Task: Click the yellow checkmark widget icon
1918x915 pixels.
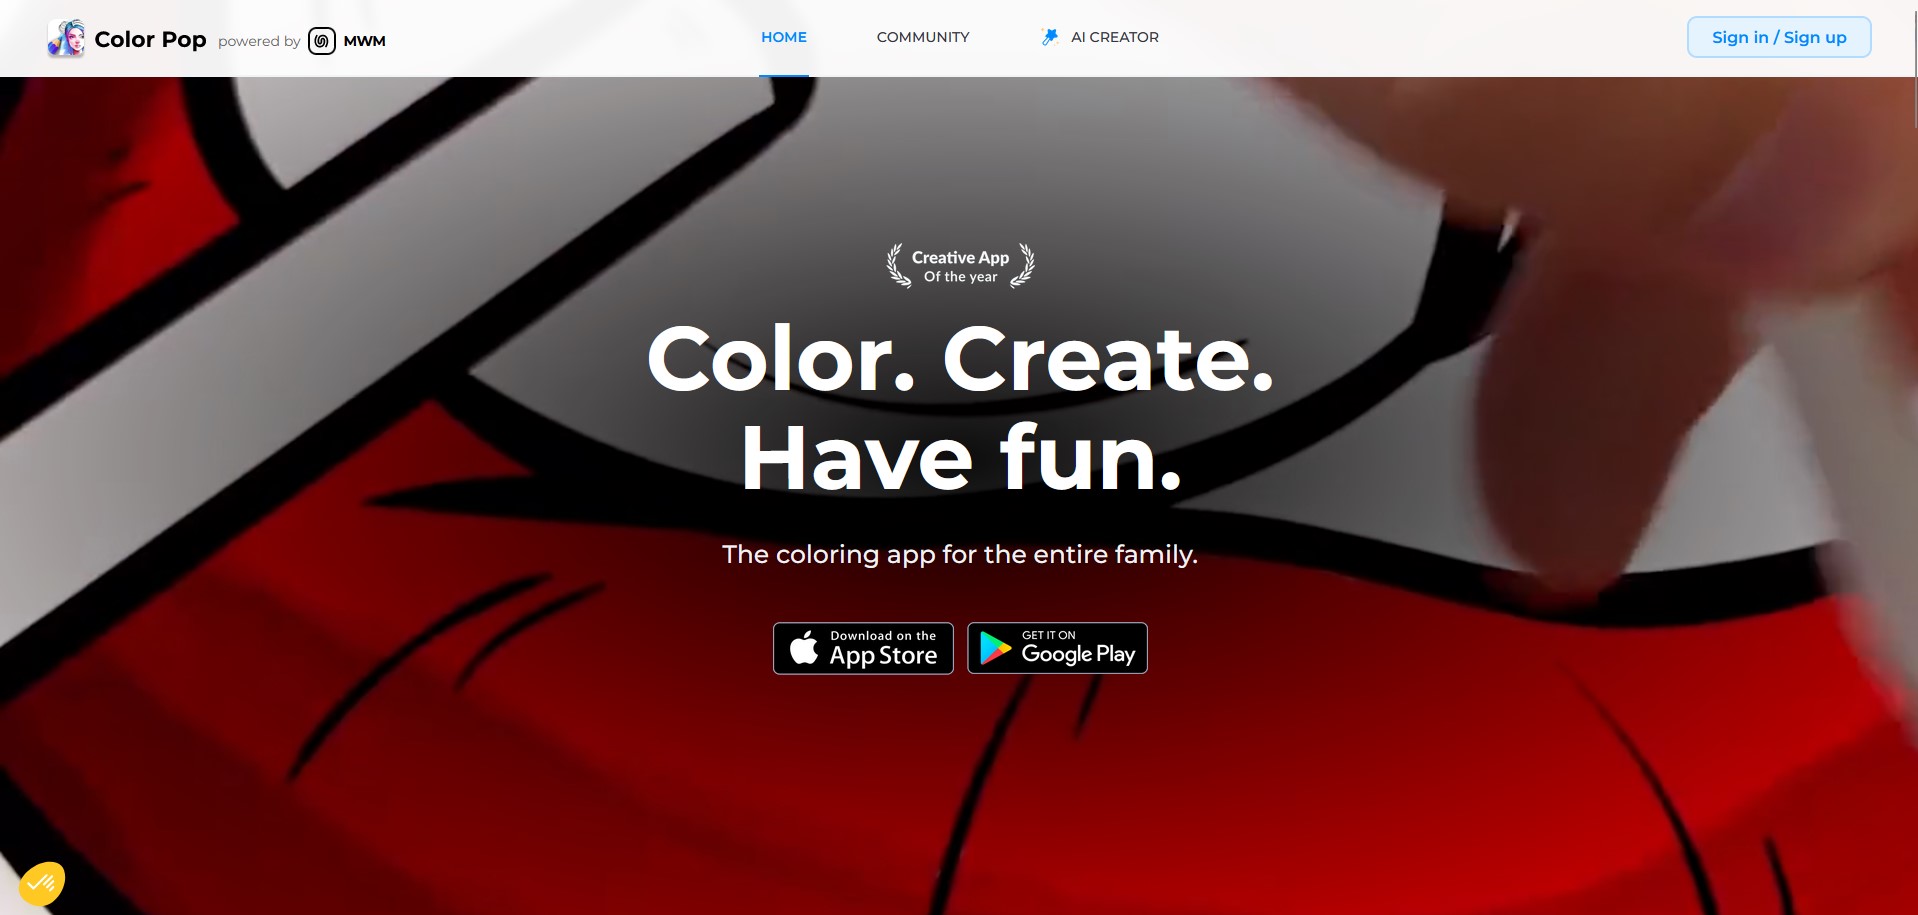Action: 42,884
